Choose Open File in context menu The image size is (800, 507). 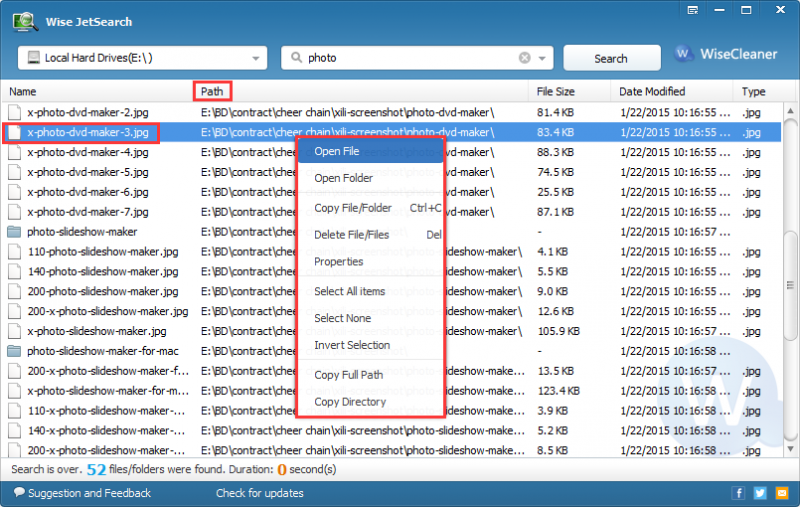tap(370, 151)
